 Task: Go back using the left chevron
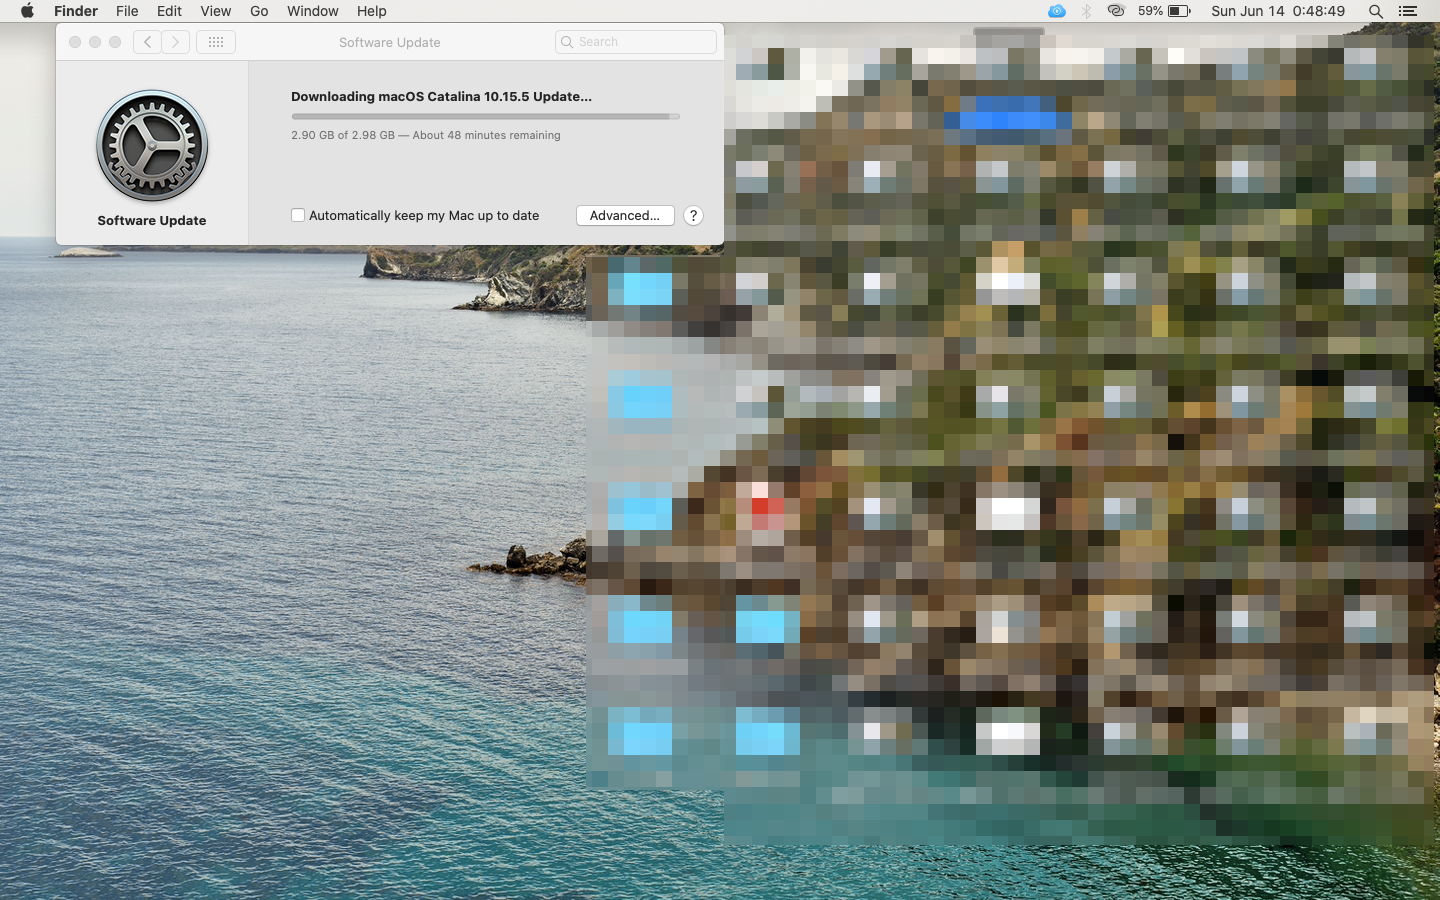pyautogui.click(x=147, y=42)
